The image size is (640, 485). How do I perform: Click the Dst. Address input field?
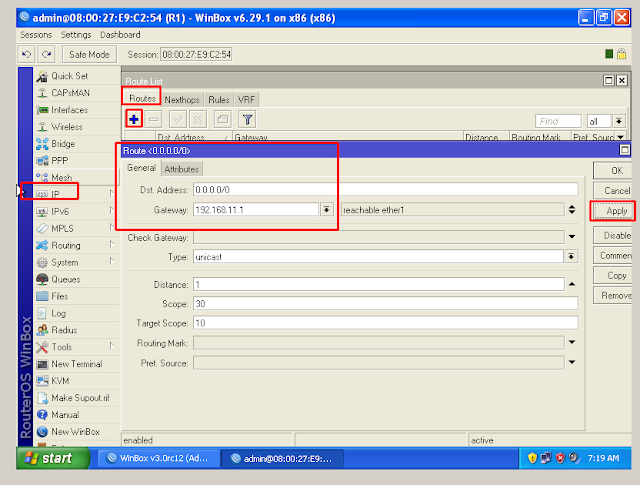pyautogui.click(x=386, y=189)
